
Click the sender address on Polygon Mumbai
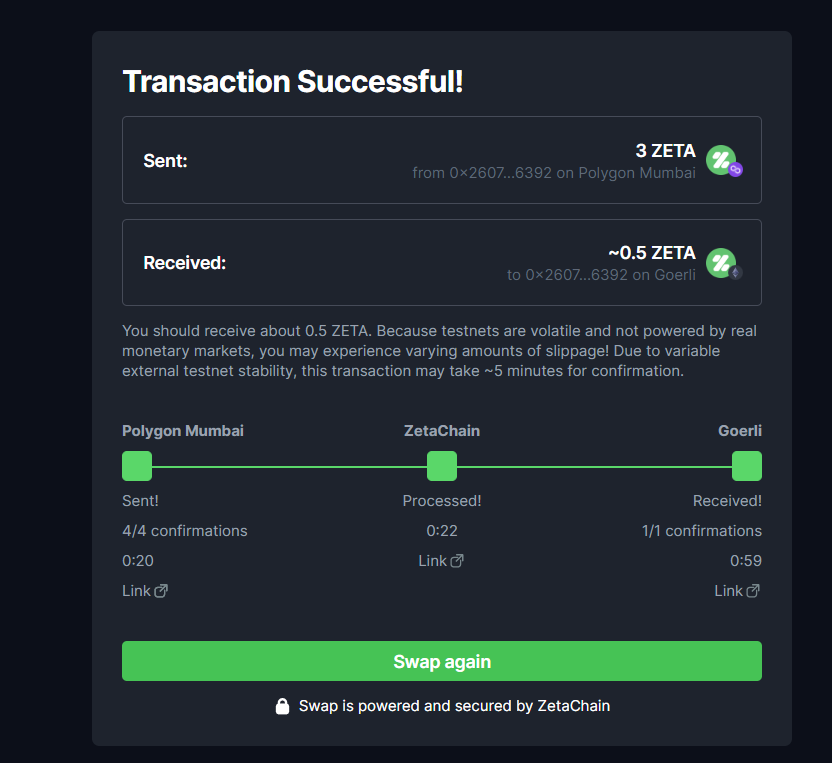tap(500, 173)
